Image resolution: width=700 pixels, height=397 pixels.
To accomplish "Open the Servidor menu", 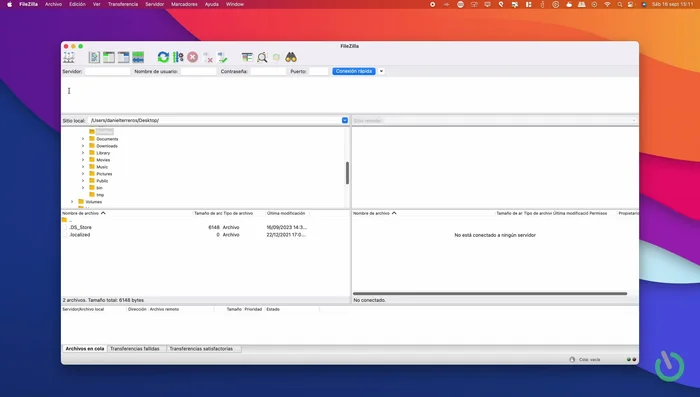I will pos(154,4).
